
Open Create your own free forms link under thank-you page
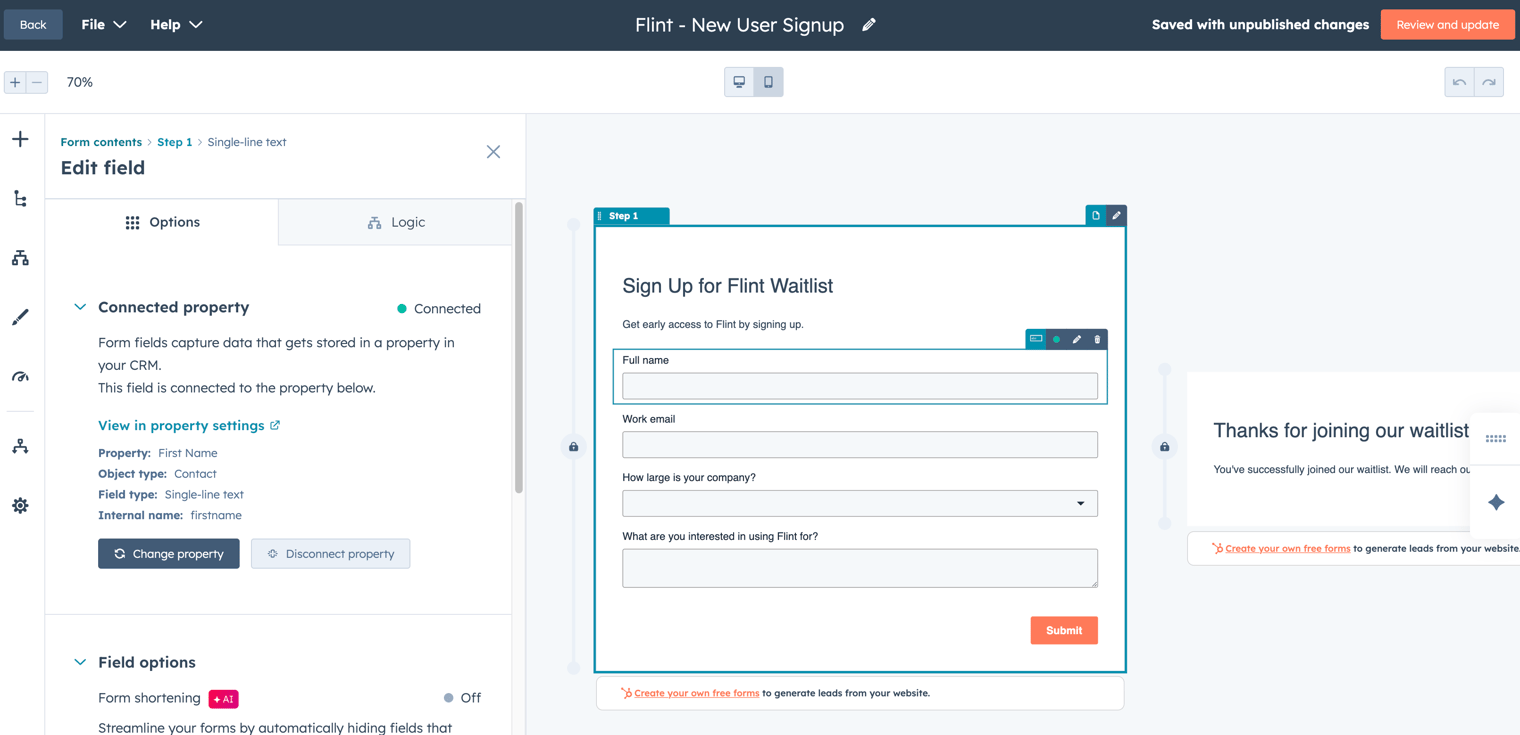[x=1287, y=548]
